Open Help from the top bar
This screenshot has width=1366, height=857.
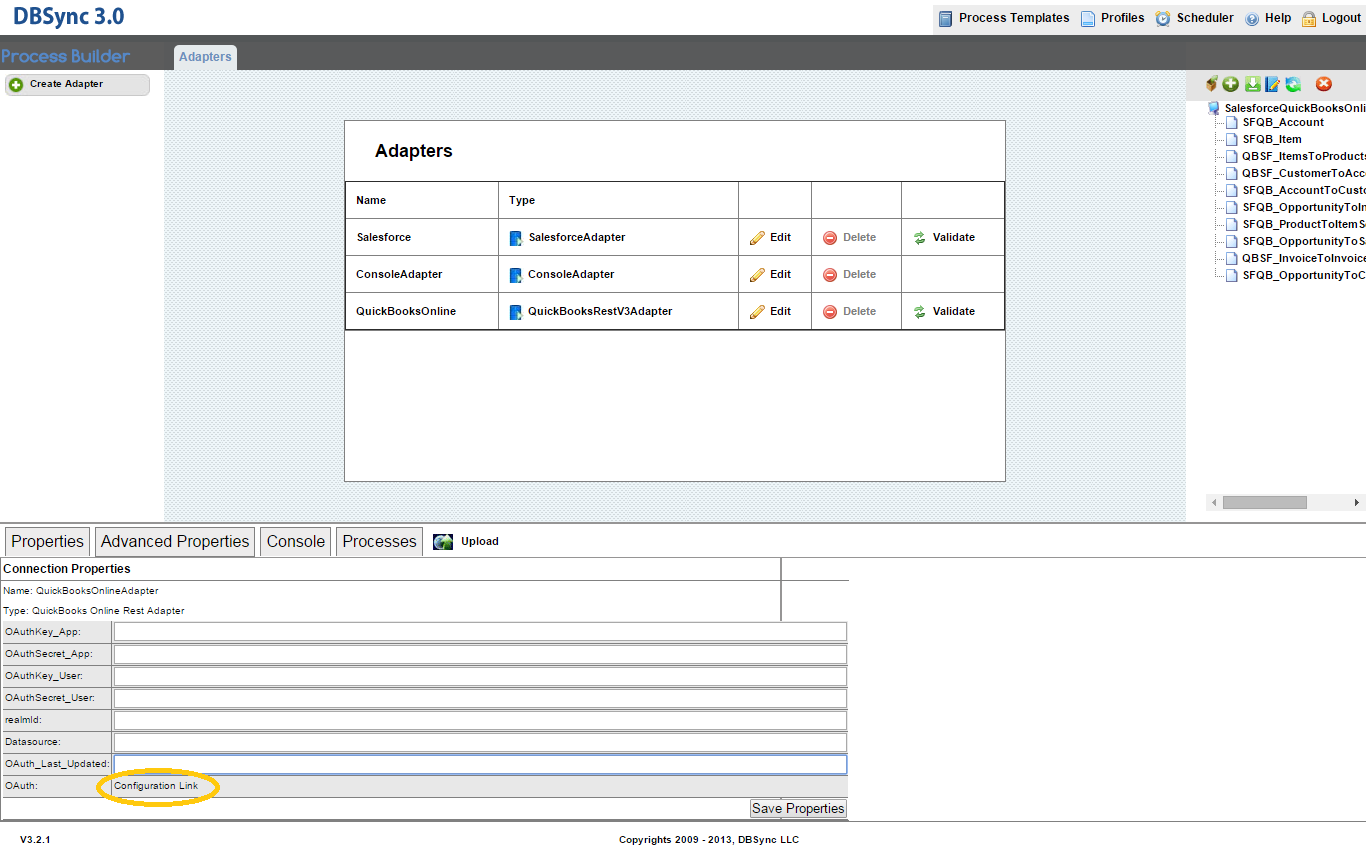(x=1267, y=18)
